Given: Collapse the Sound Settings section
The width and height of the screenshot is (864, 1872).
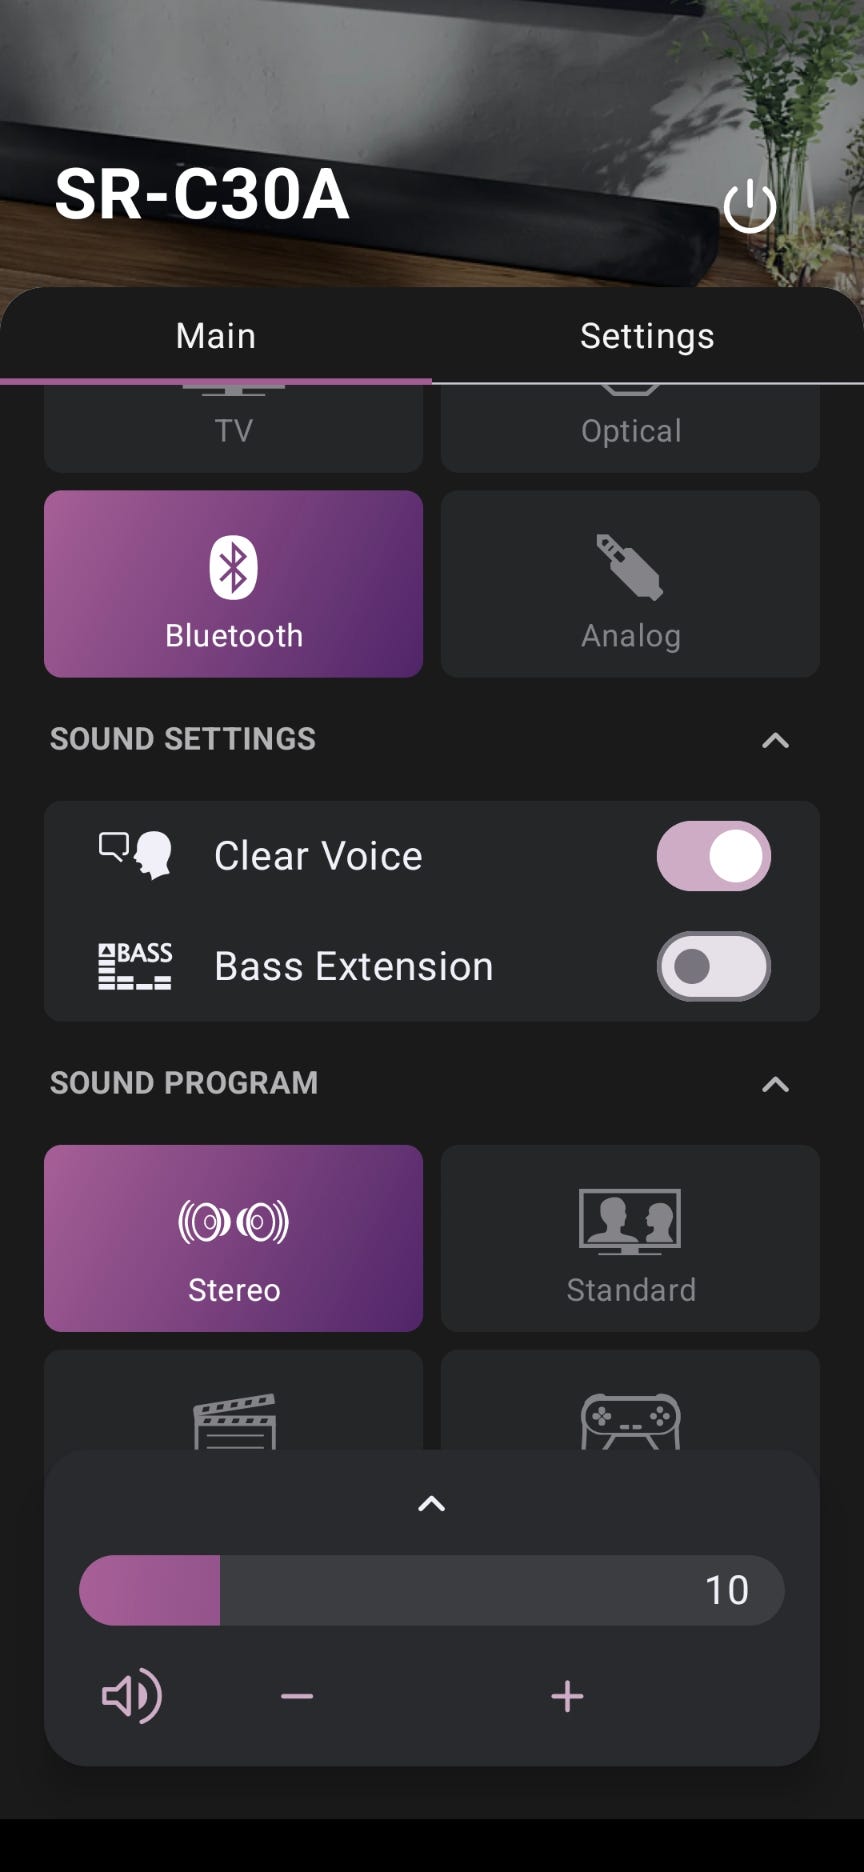Looking at the screenshot, I should point(775,740).
